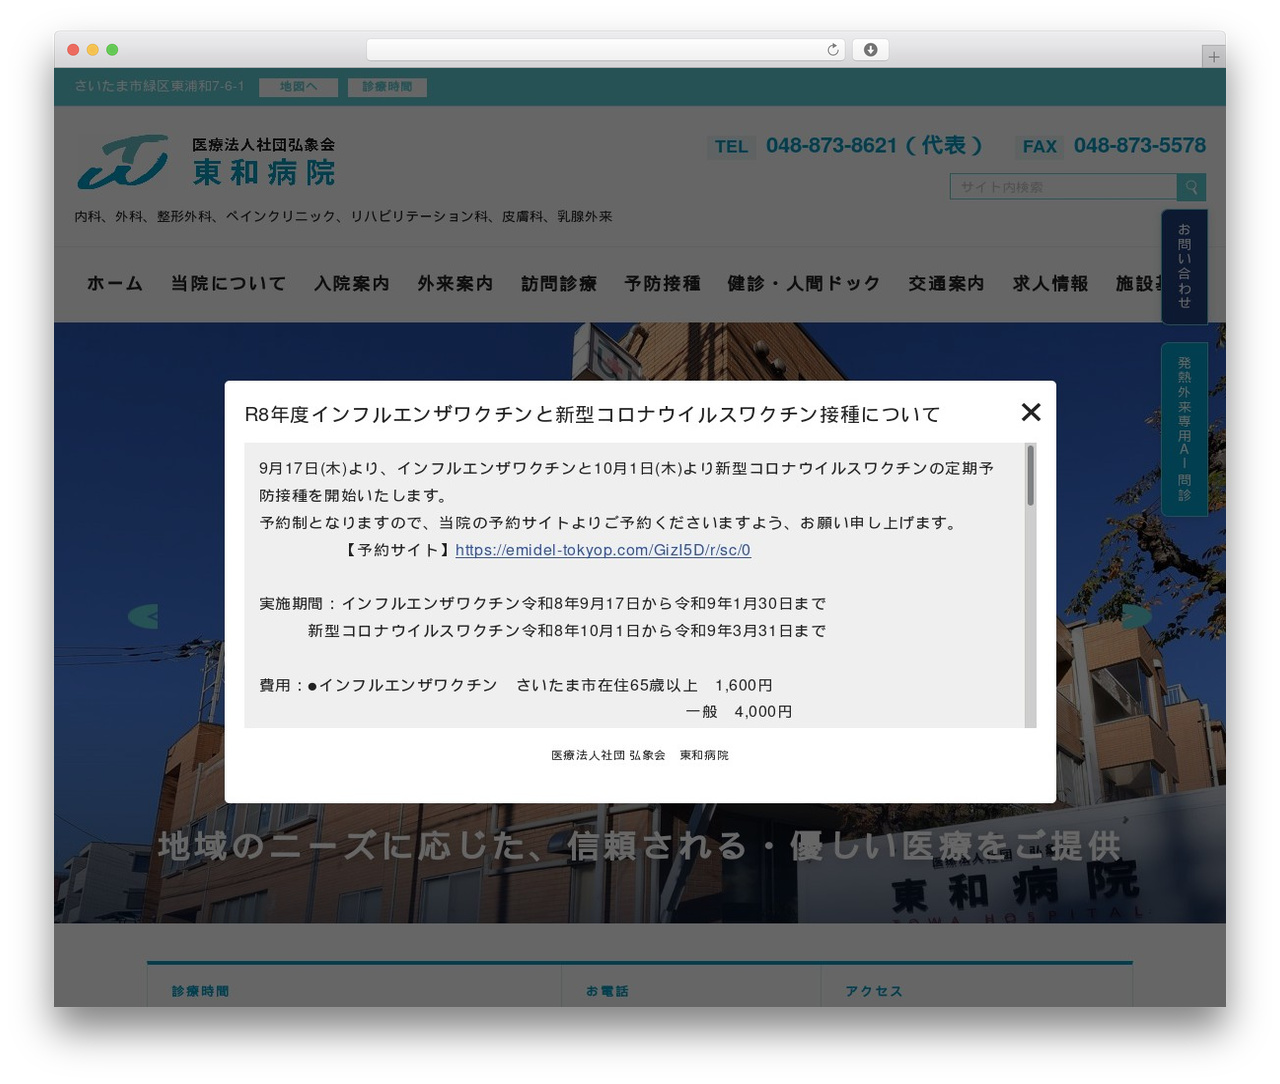Click the 地図へ button
Image resolution: width=1280 pixels, height=1084 pixels.
click(298, 87)
